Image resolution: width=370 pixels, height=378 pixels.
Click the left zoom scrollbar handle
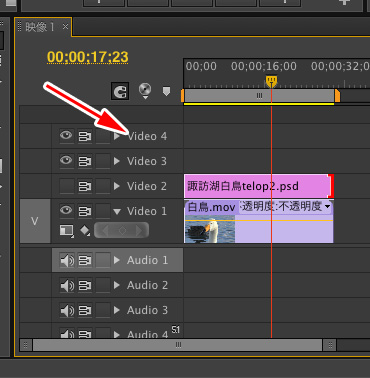tap(26, 345)
